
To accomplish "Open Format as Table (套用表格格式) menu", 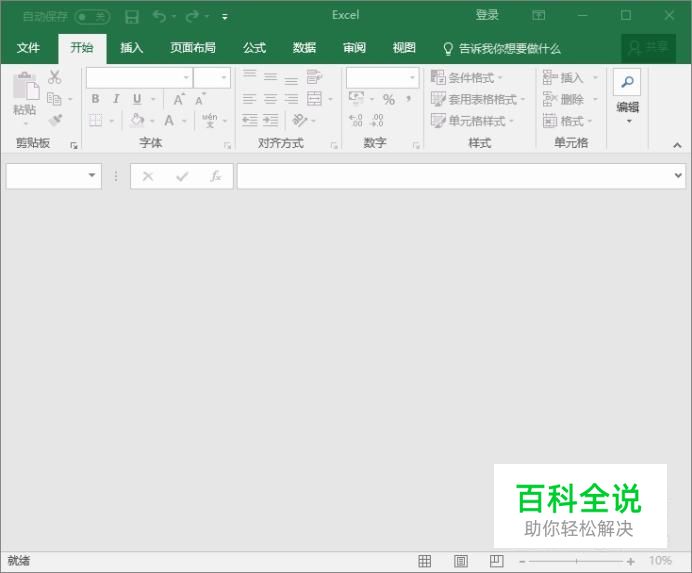I will pos(478,99).
